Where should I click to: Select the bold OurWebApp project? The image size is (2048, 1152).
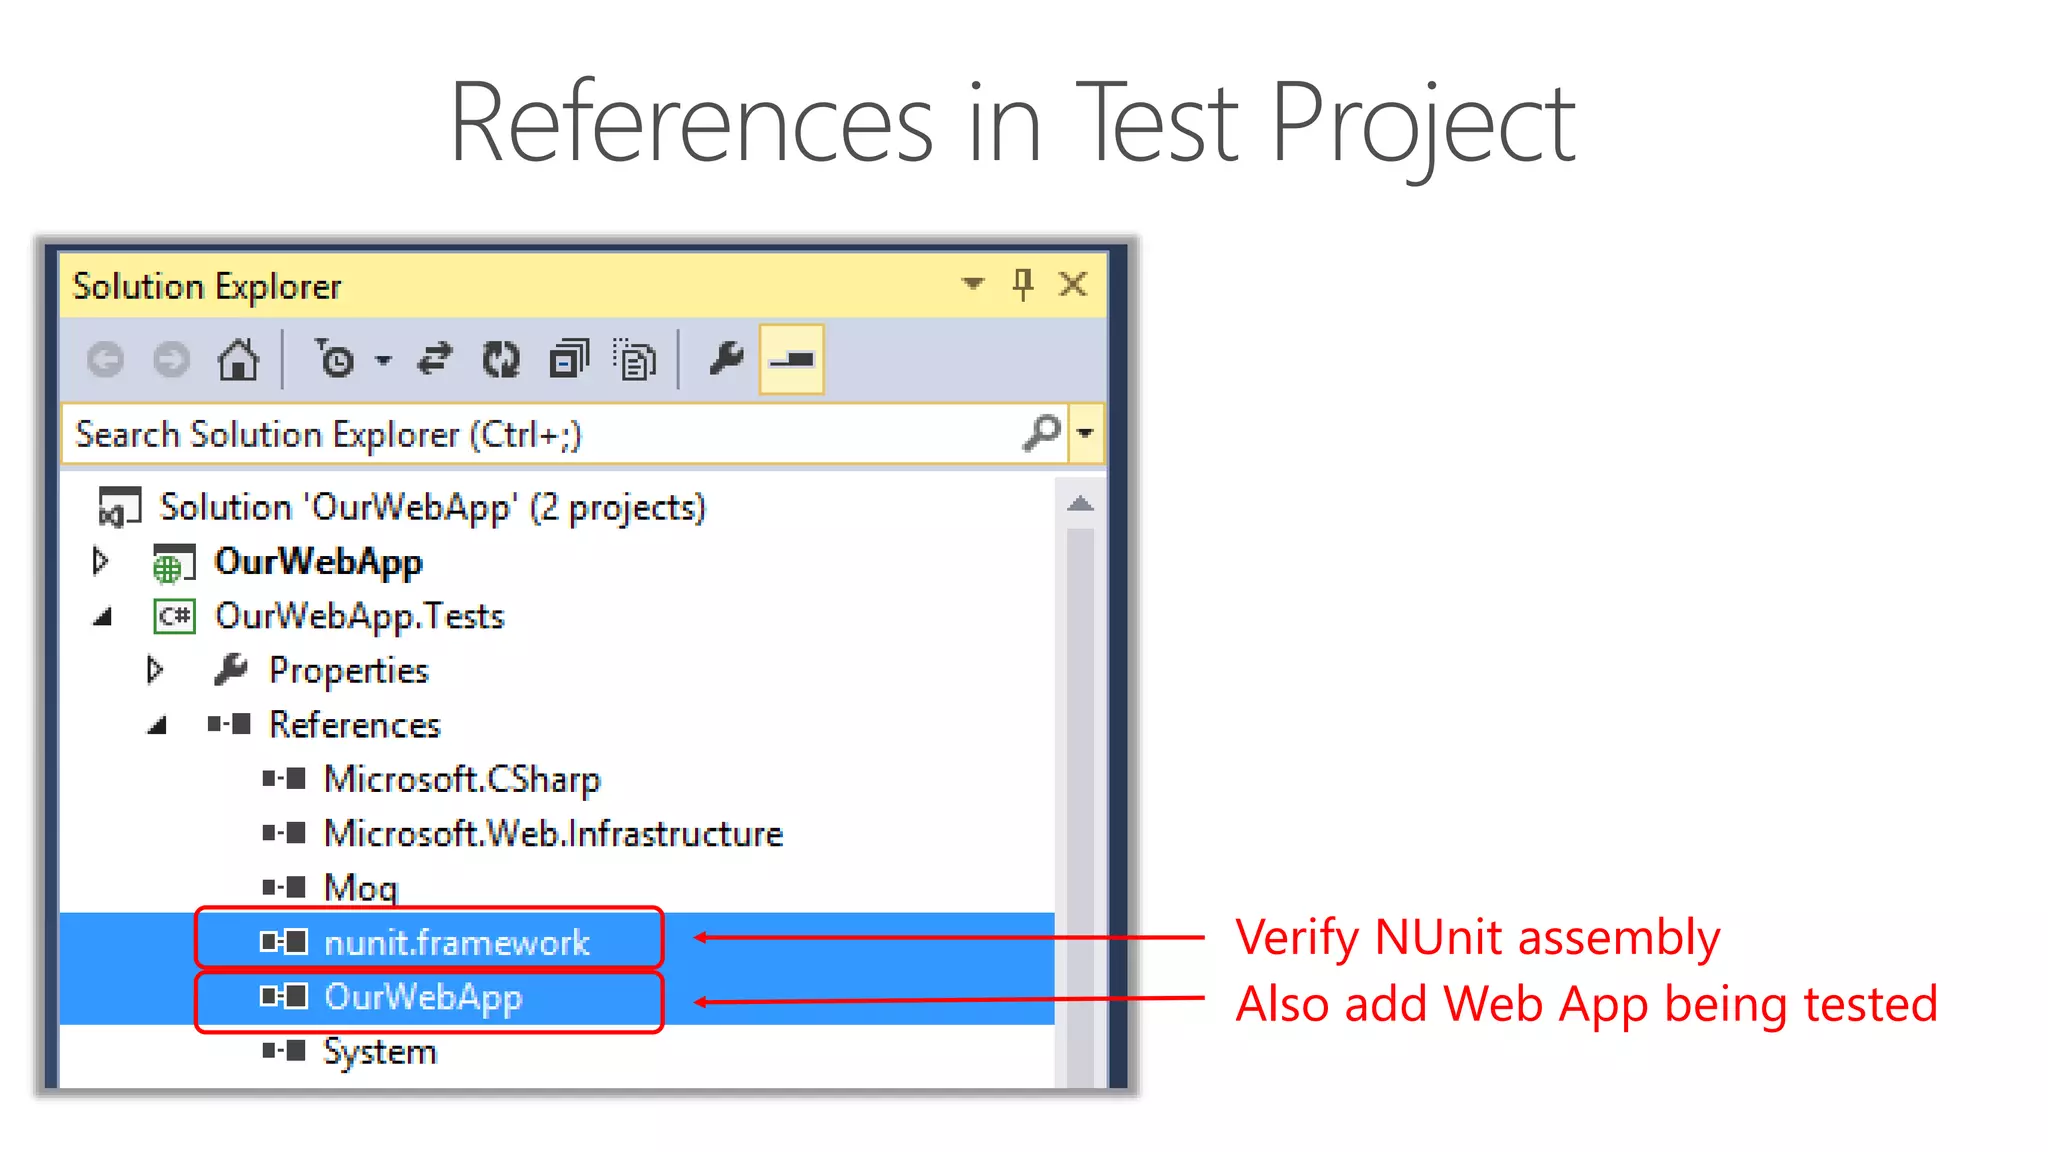tap(318, 562)
